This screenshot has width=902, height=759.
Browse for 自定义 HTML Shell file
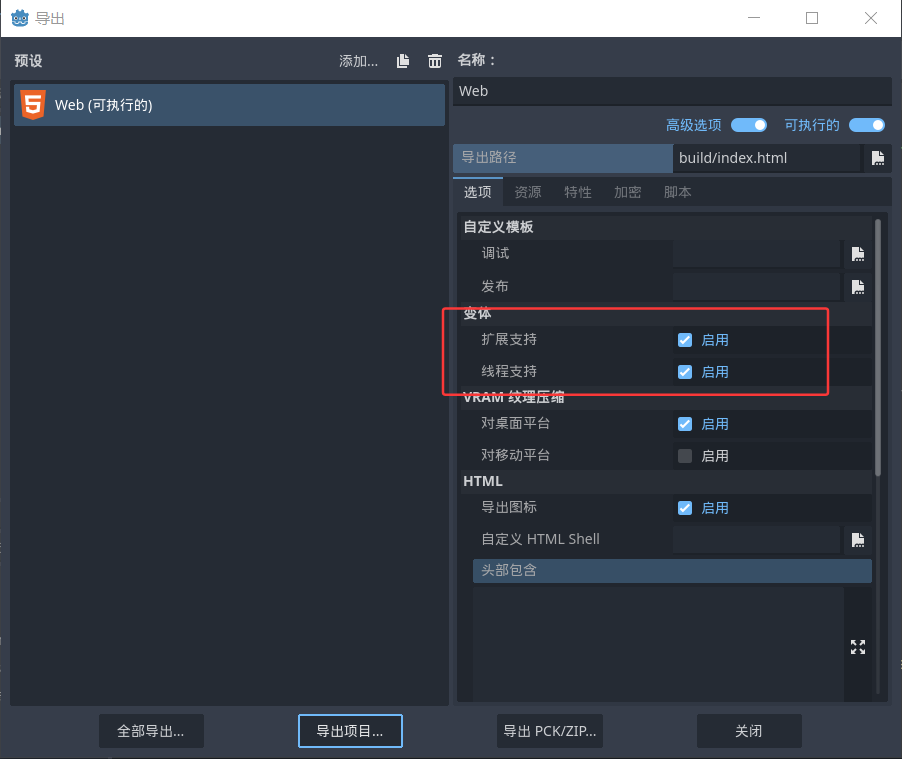coord(857,540)
